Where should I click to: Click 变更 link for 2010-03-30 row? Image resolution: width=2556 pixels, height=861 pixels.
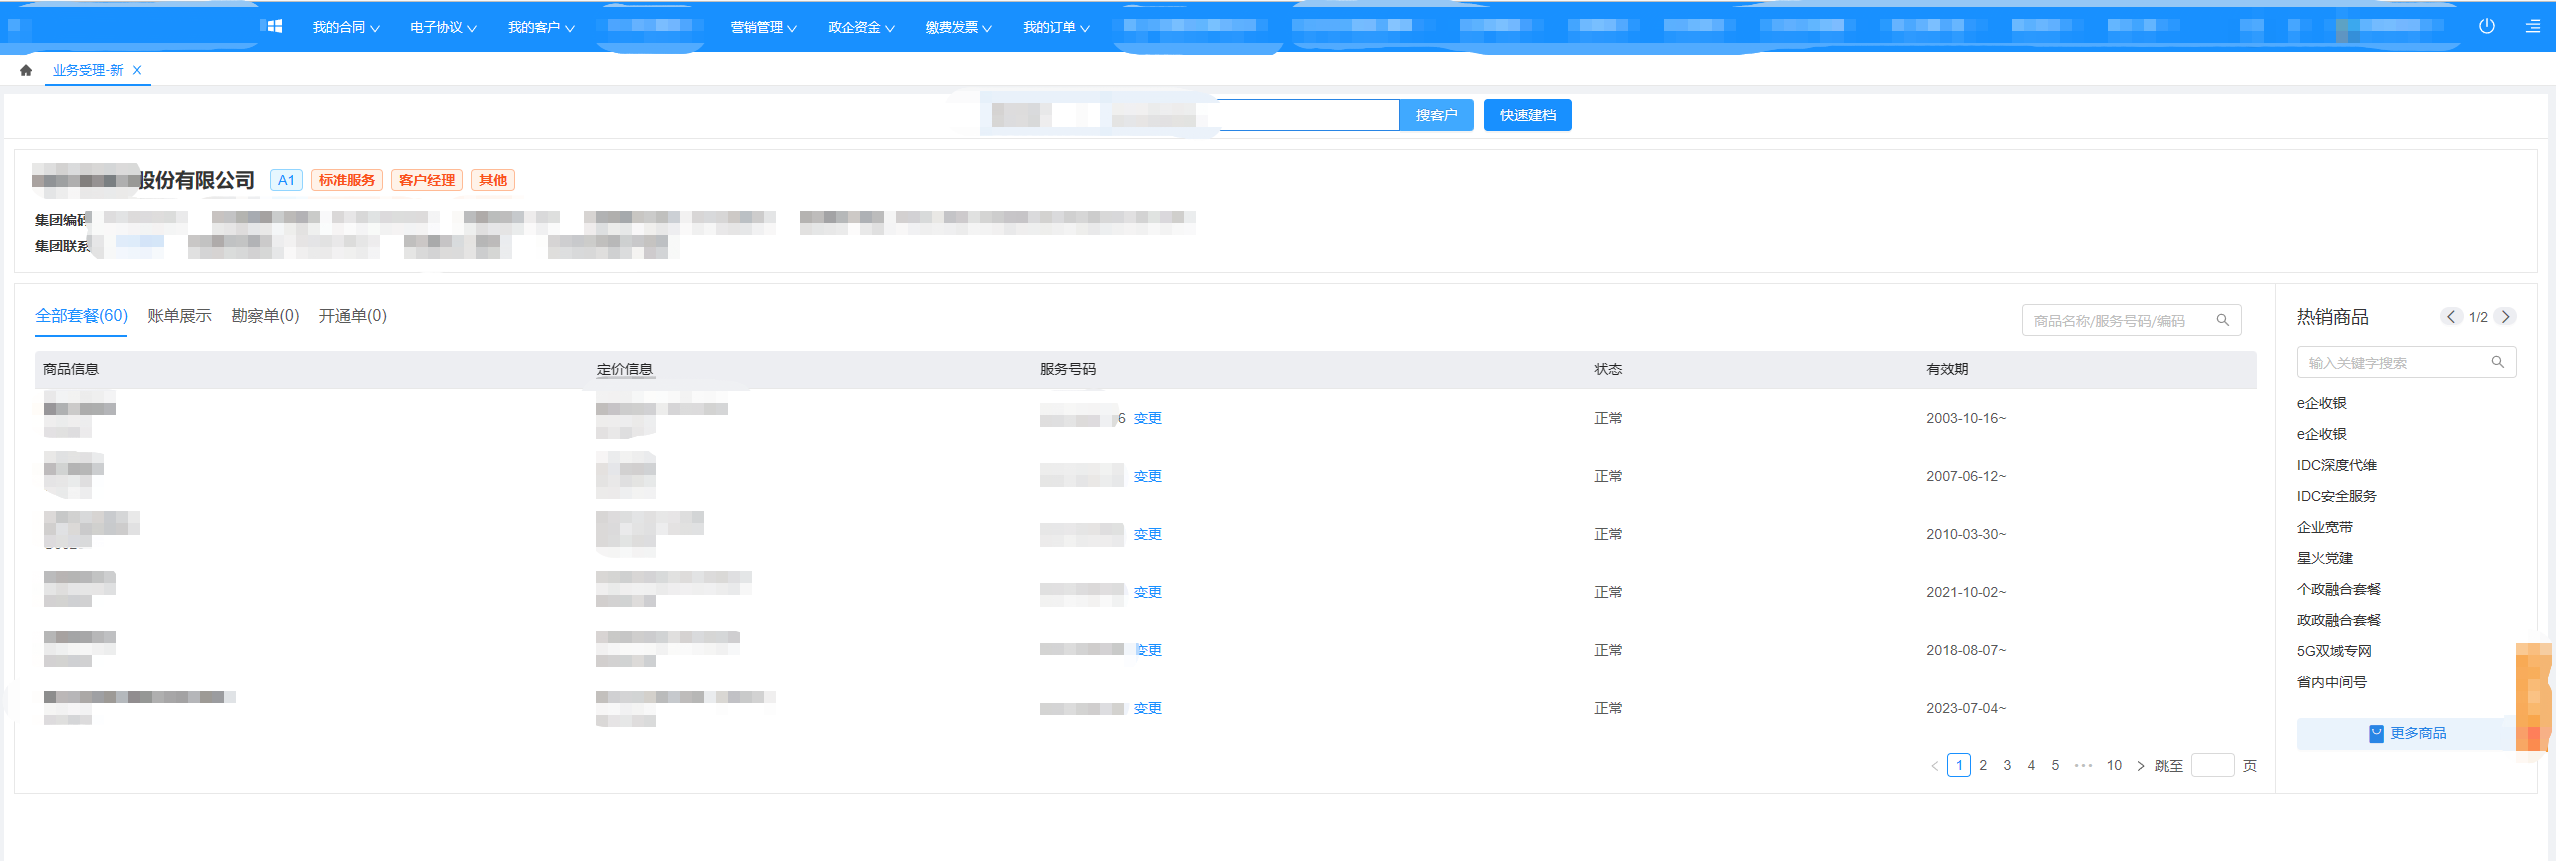(x=1147, y=534)
